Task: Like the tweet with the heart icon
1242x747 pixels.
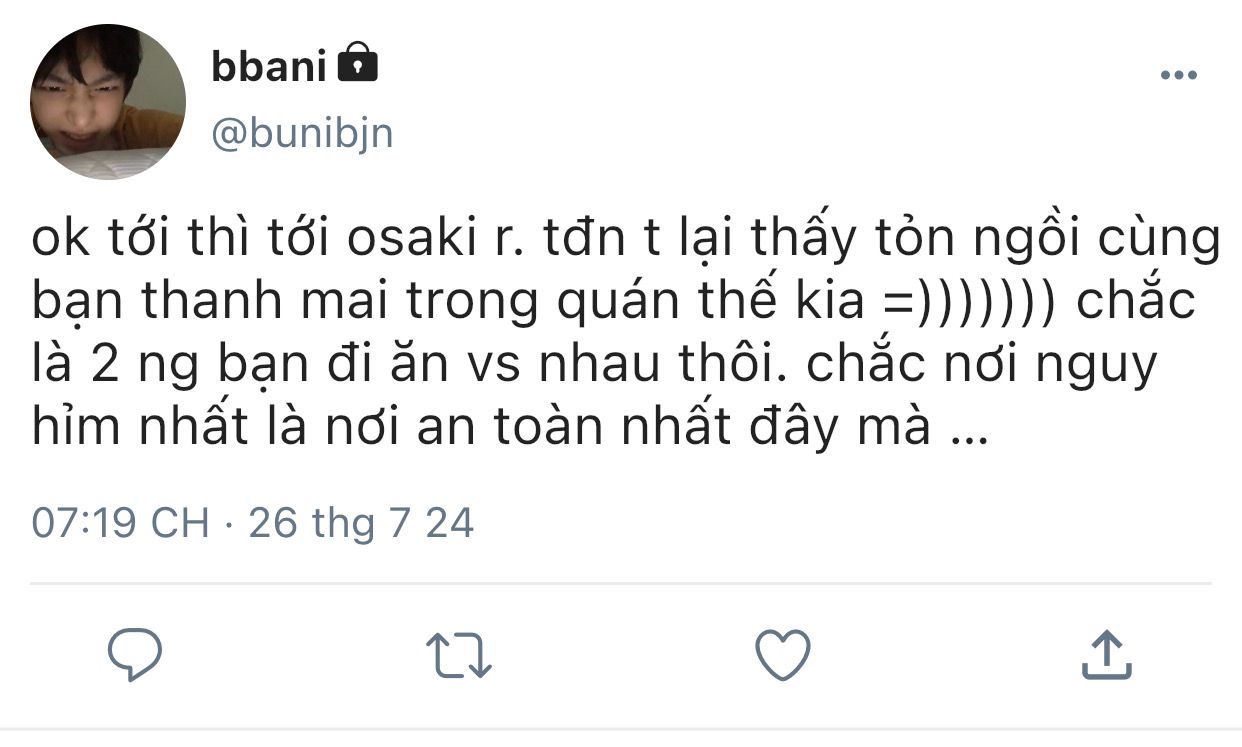Action: (x=782, y=655)
